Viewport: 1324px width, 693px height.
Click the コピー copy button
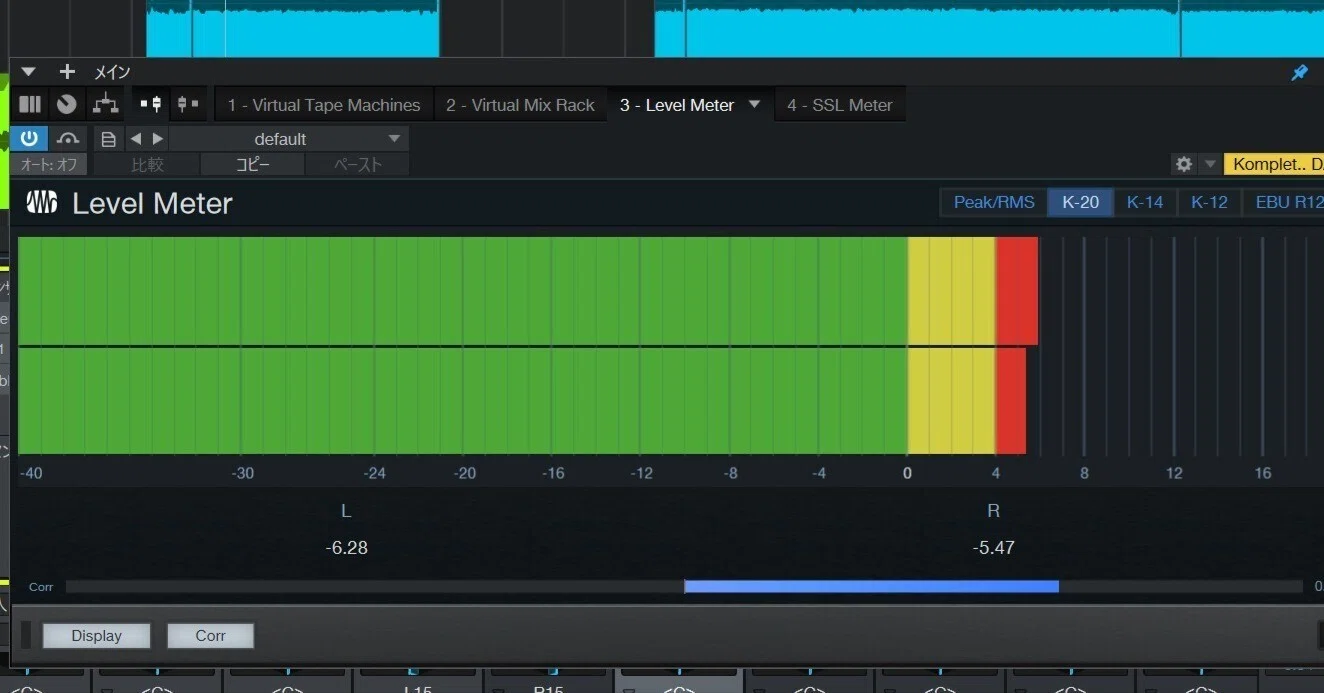click(253, 165)
